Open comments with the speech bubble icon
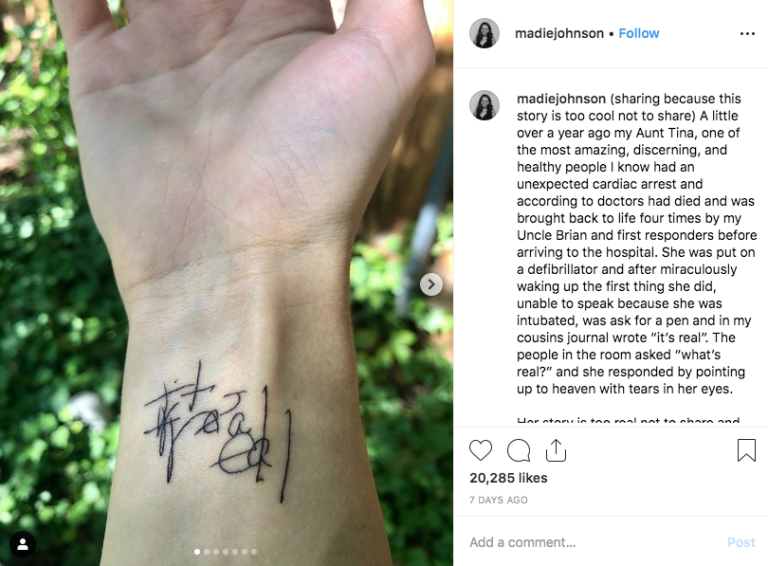Image resolution: width=768 pixels, height=566 pixels. pos(518,450)
